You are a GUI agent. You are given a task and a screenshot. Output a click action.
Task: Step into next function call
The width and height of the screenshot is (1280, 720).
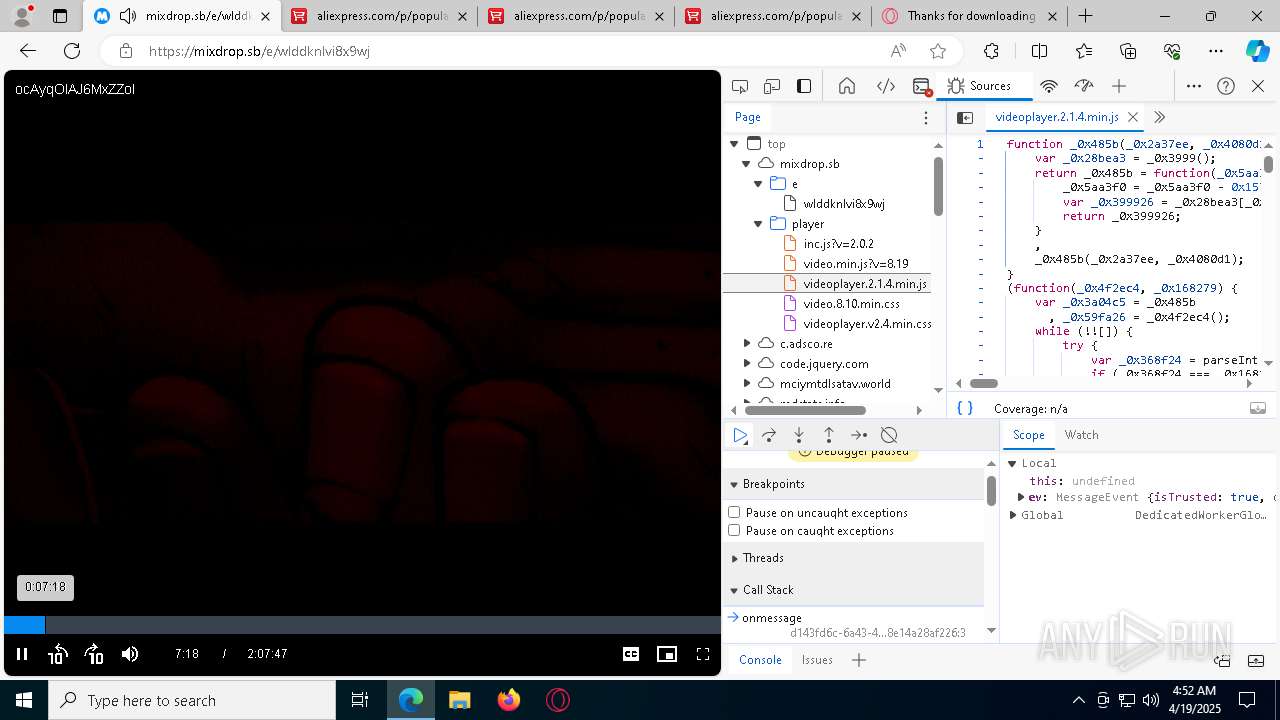coord(799,435)
